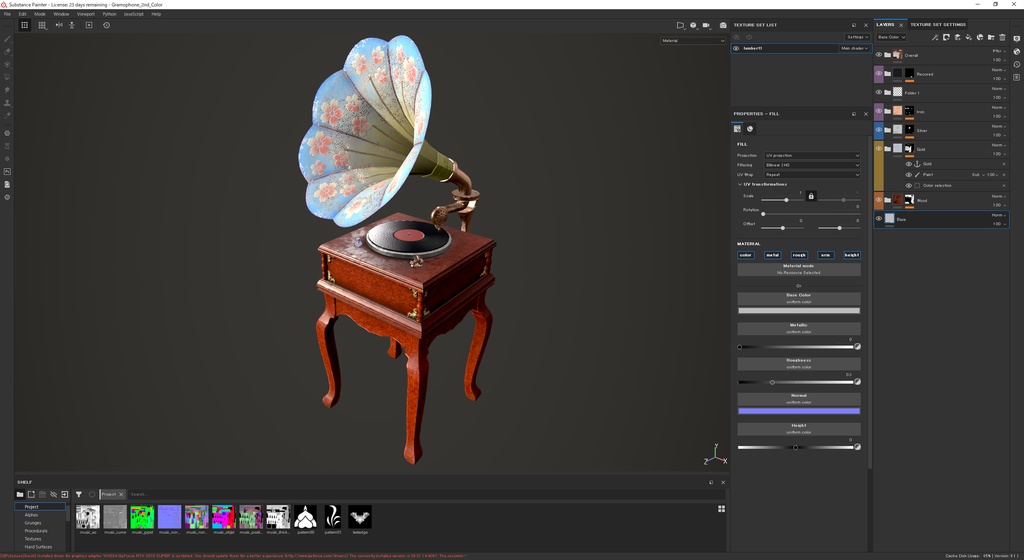Collapse the UV transformations section
1024x560 pixels.
tap(740, 185)
